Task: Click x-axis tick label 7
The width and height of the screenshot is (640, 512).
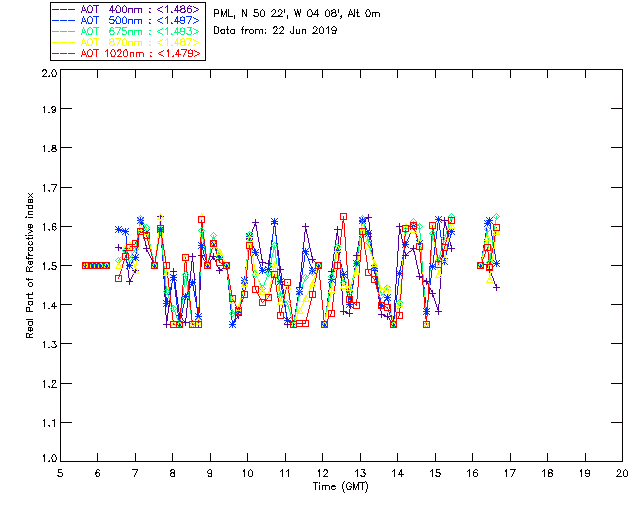Action: click(135, 473)
